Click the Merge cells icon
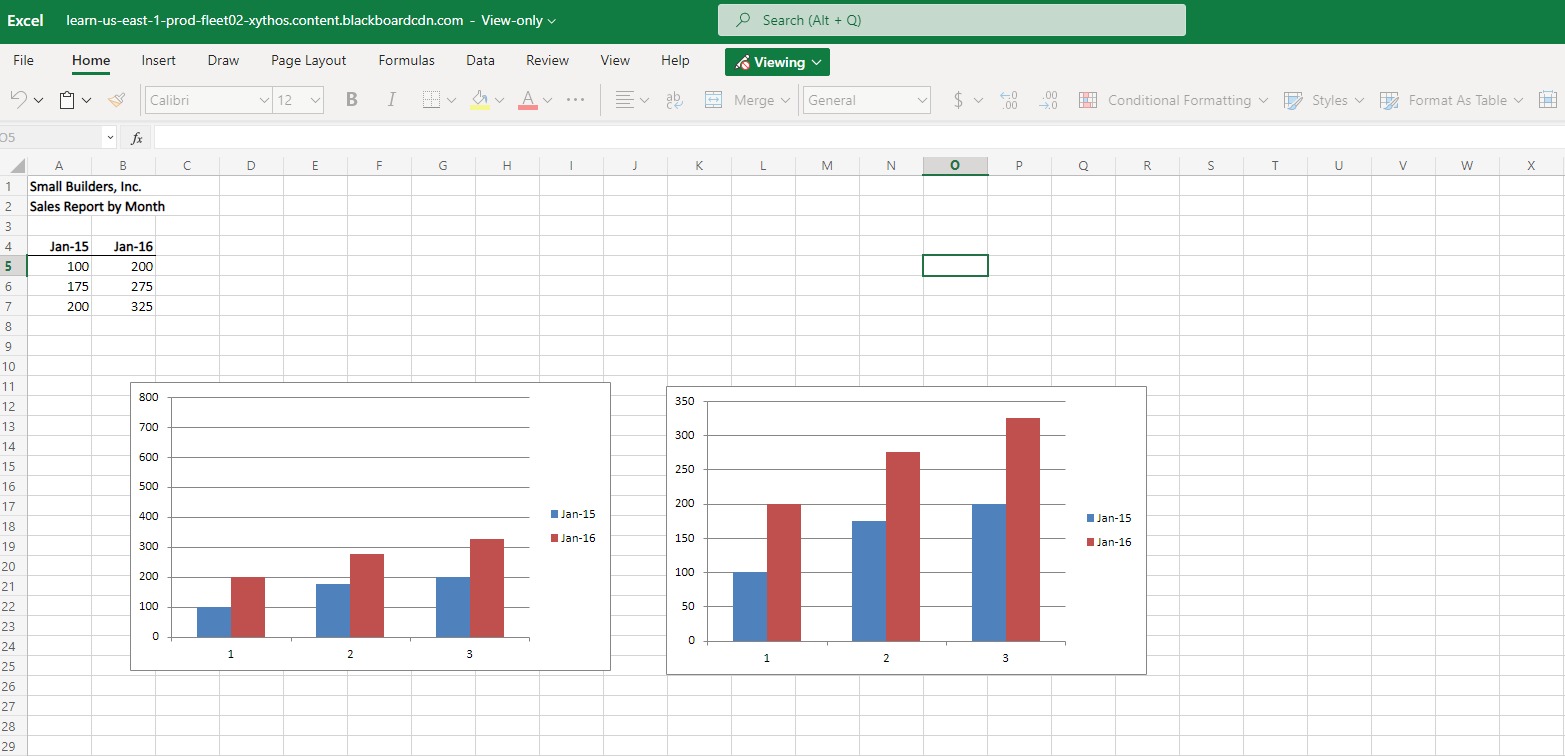This screenshot has width=1565, height=756. [x=714, y=100]
